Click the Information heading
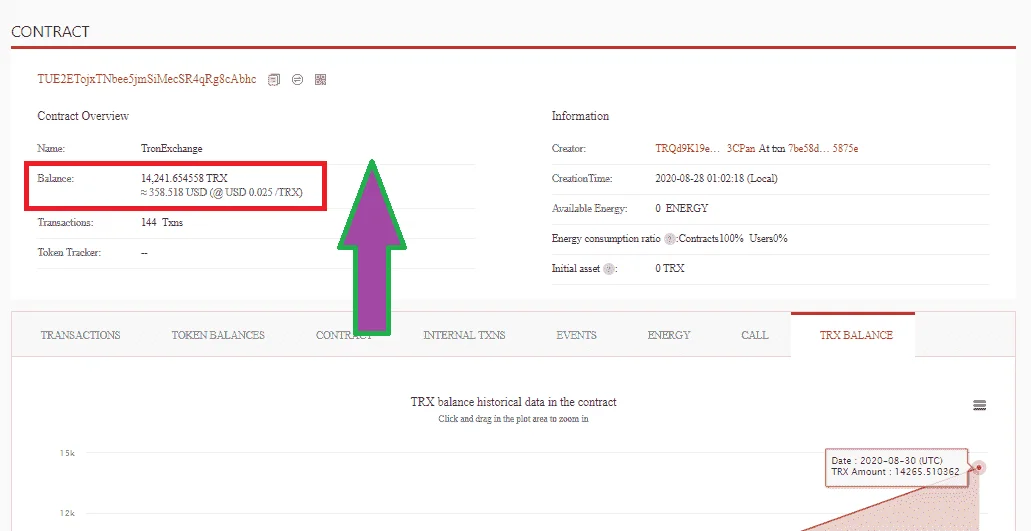The image size is (1031, 531). pyautogui.click(x=580, y=116)
